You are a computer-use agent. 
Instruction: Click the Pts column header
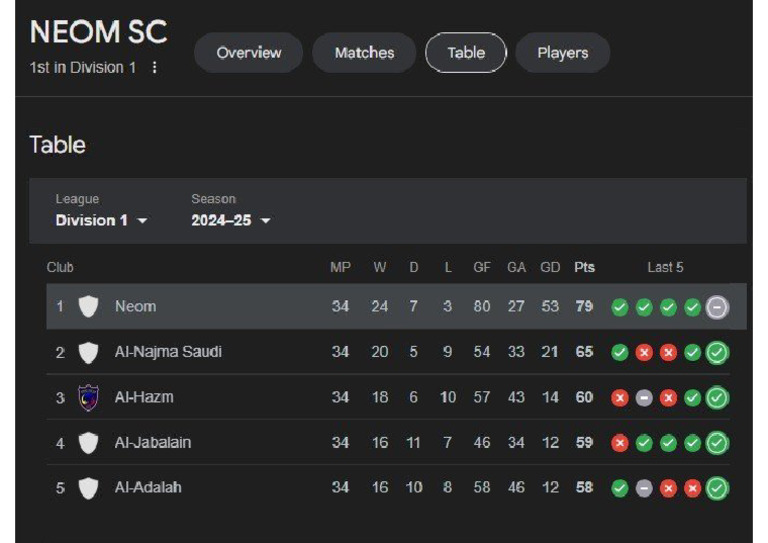pos(584,267)
